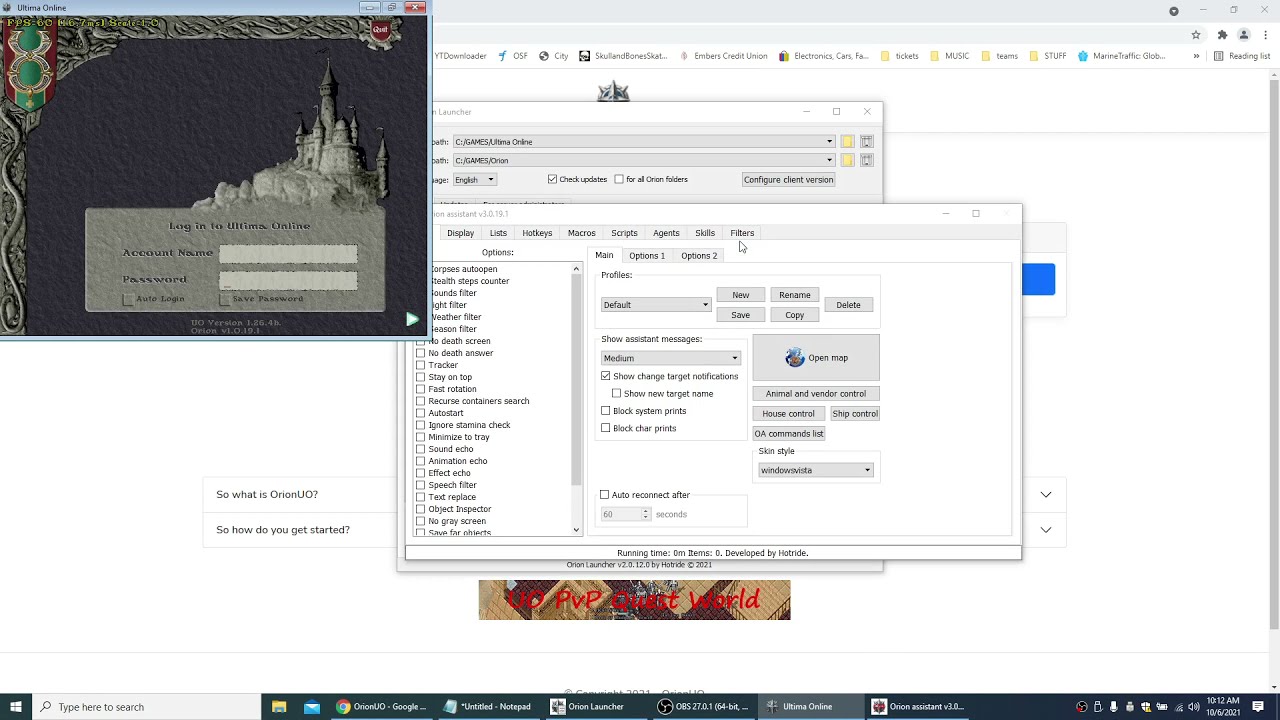The height and width of the screenshot is (720, 1280).
Task: Toggle Save Password checkbox in Ultima Online
Action: click(x=224, y=299)
